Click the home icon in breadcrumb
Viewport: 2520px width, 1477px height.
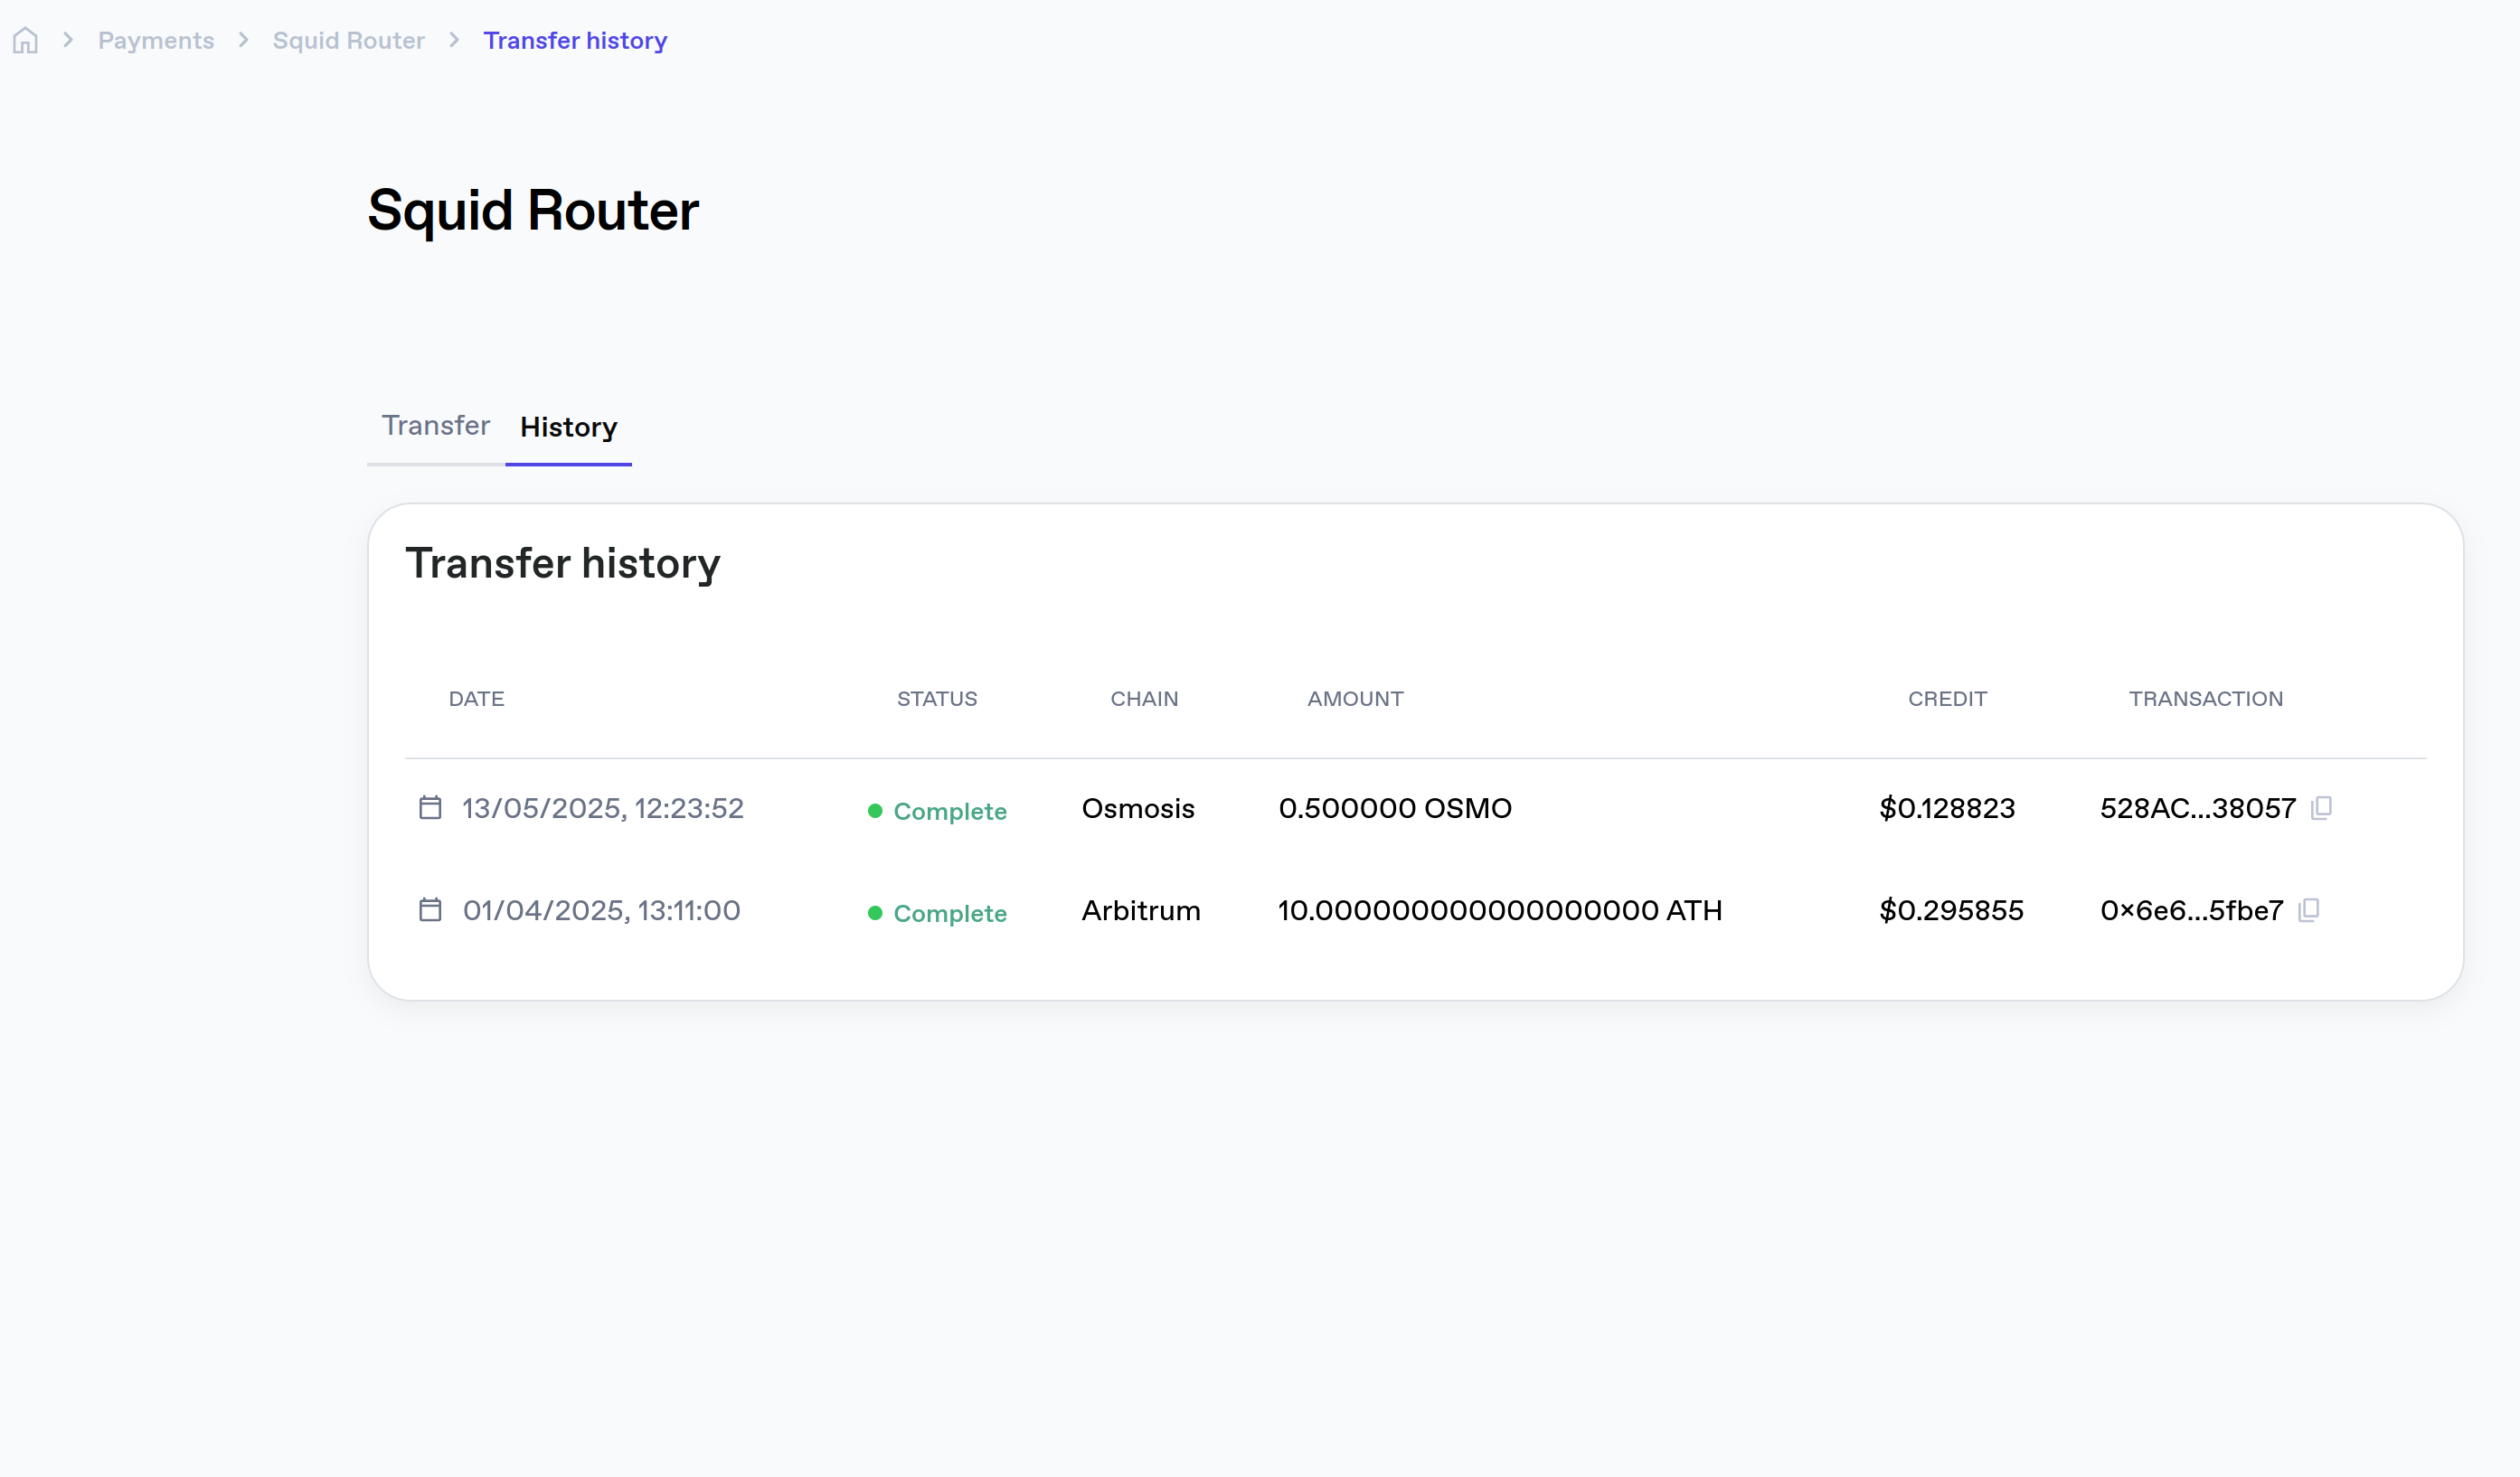tap(25, 41)
